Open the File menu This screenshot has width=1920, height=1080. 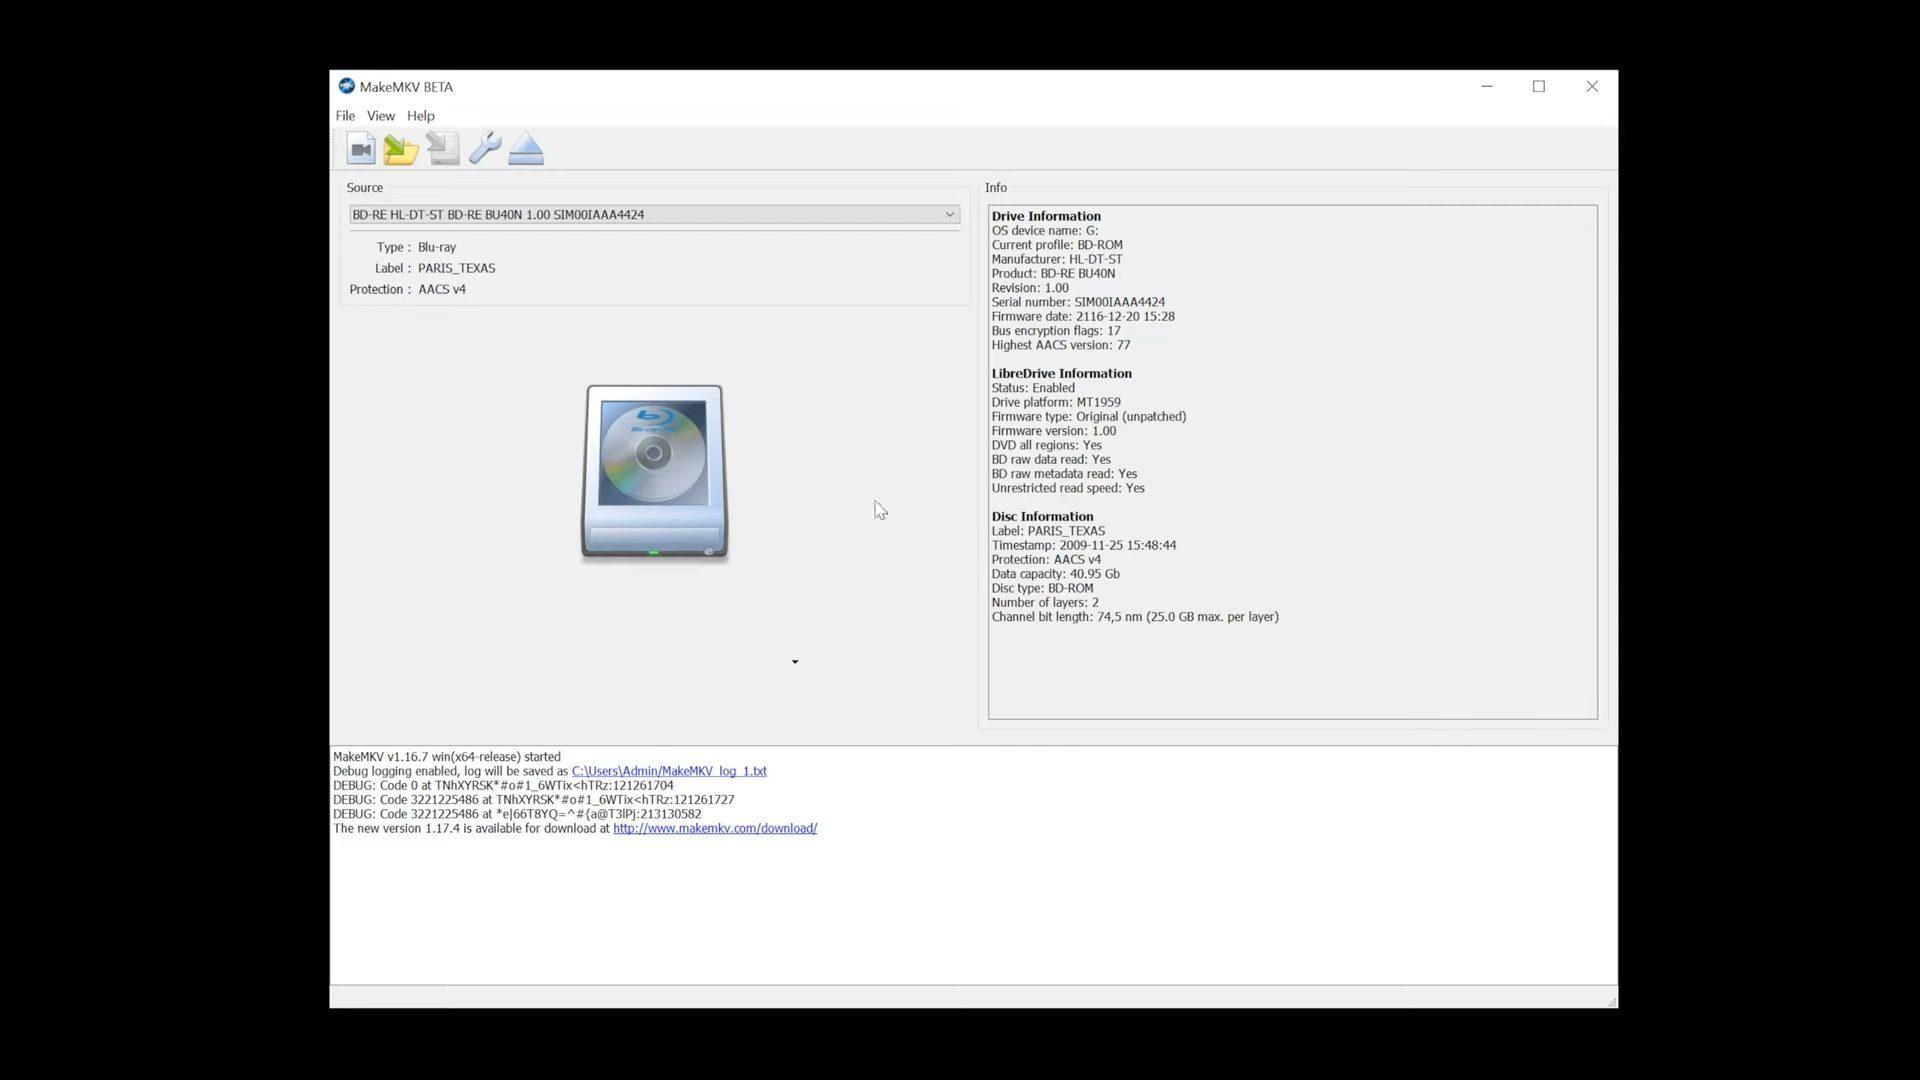pyautogui.click(x=345, y=116)
